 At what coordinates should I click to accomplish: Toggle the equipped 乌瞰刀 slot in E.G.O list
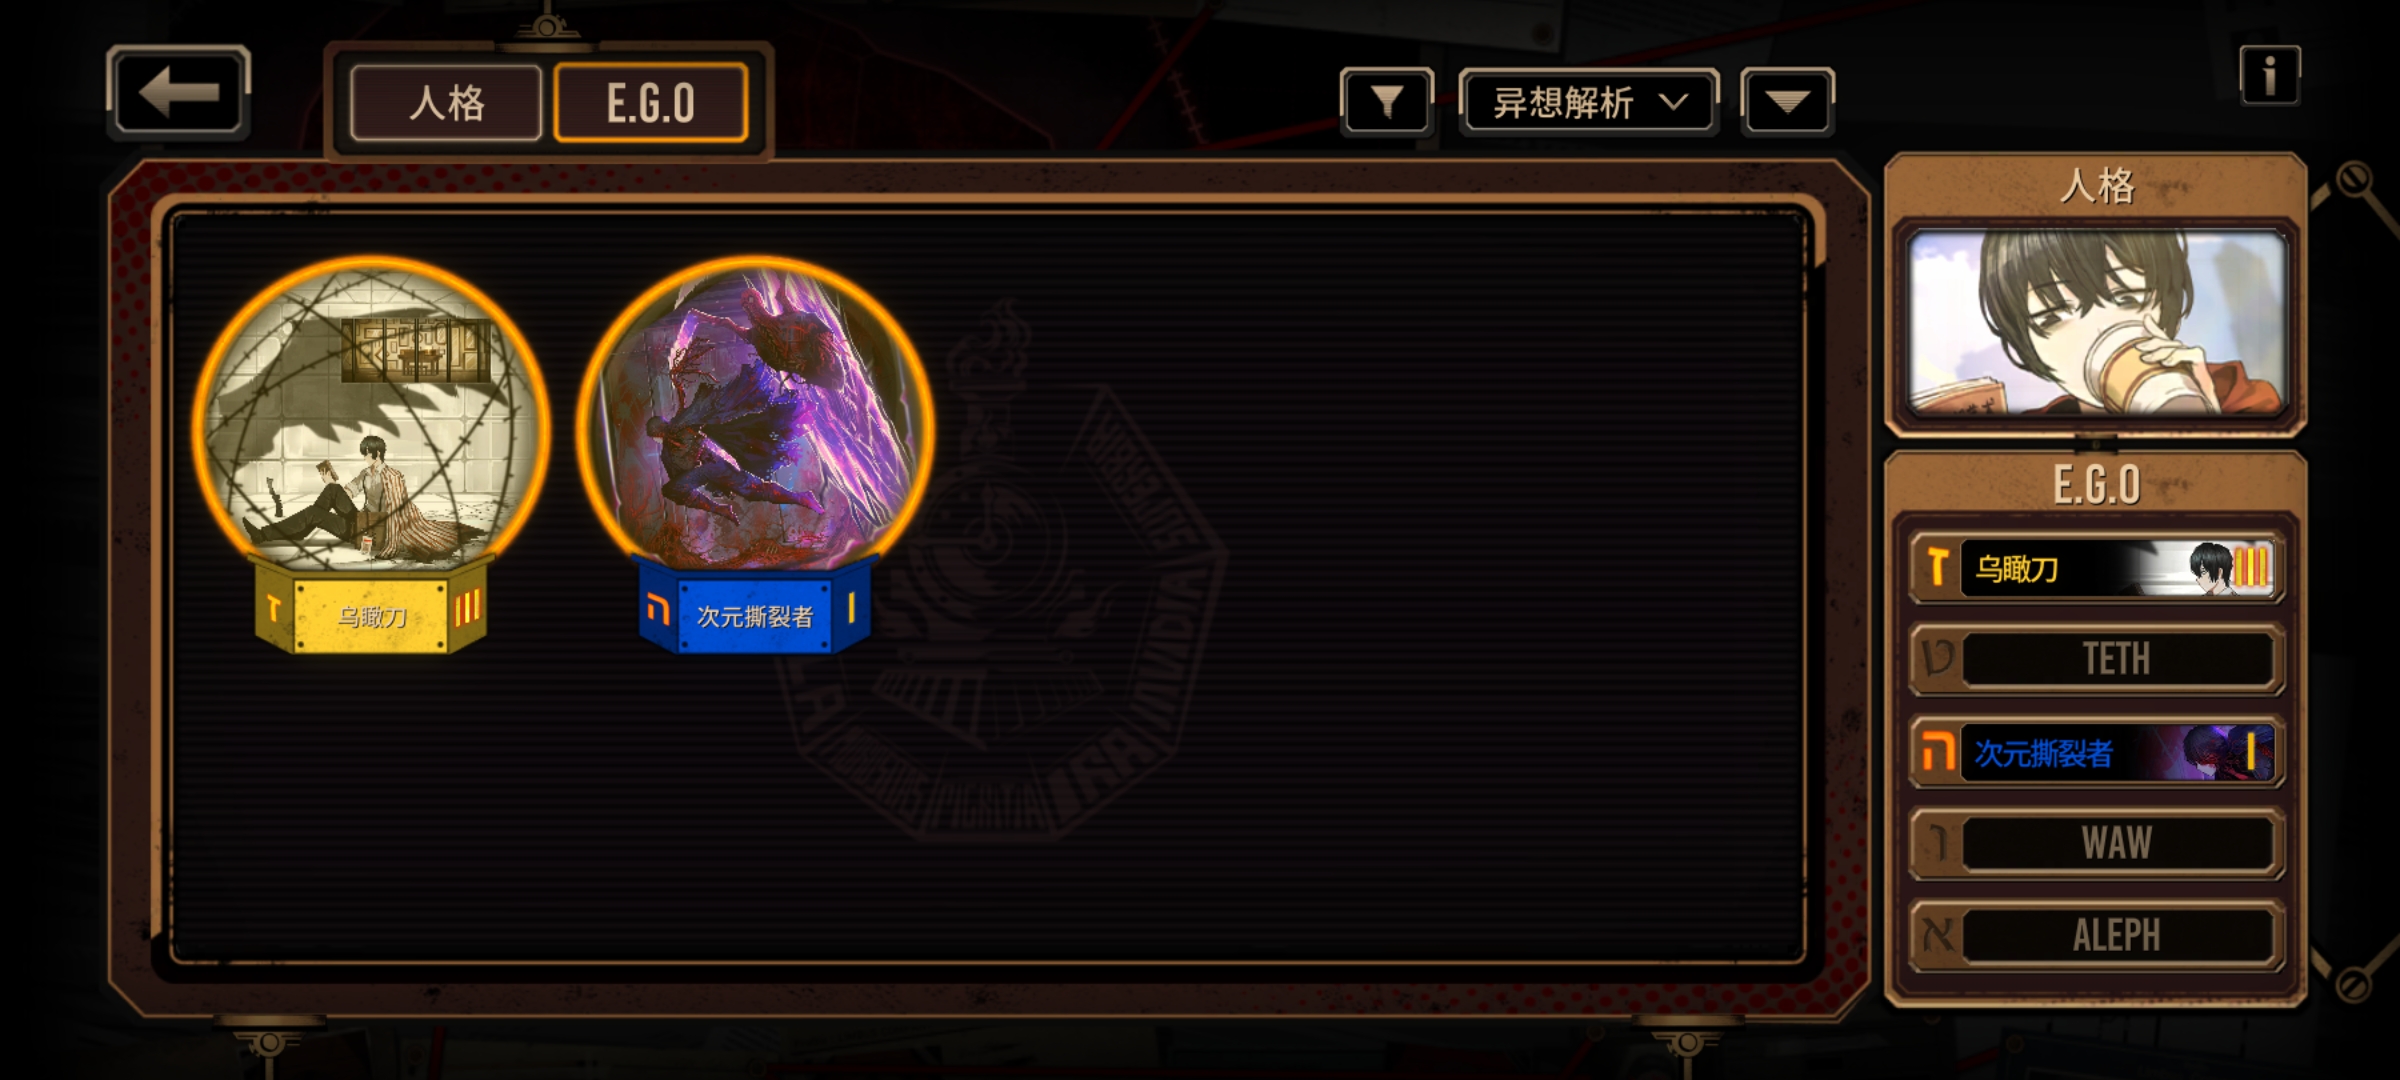click(2097, 568)
